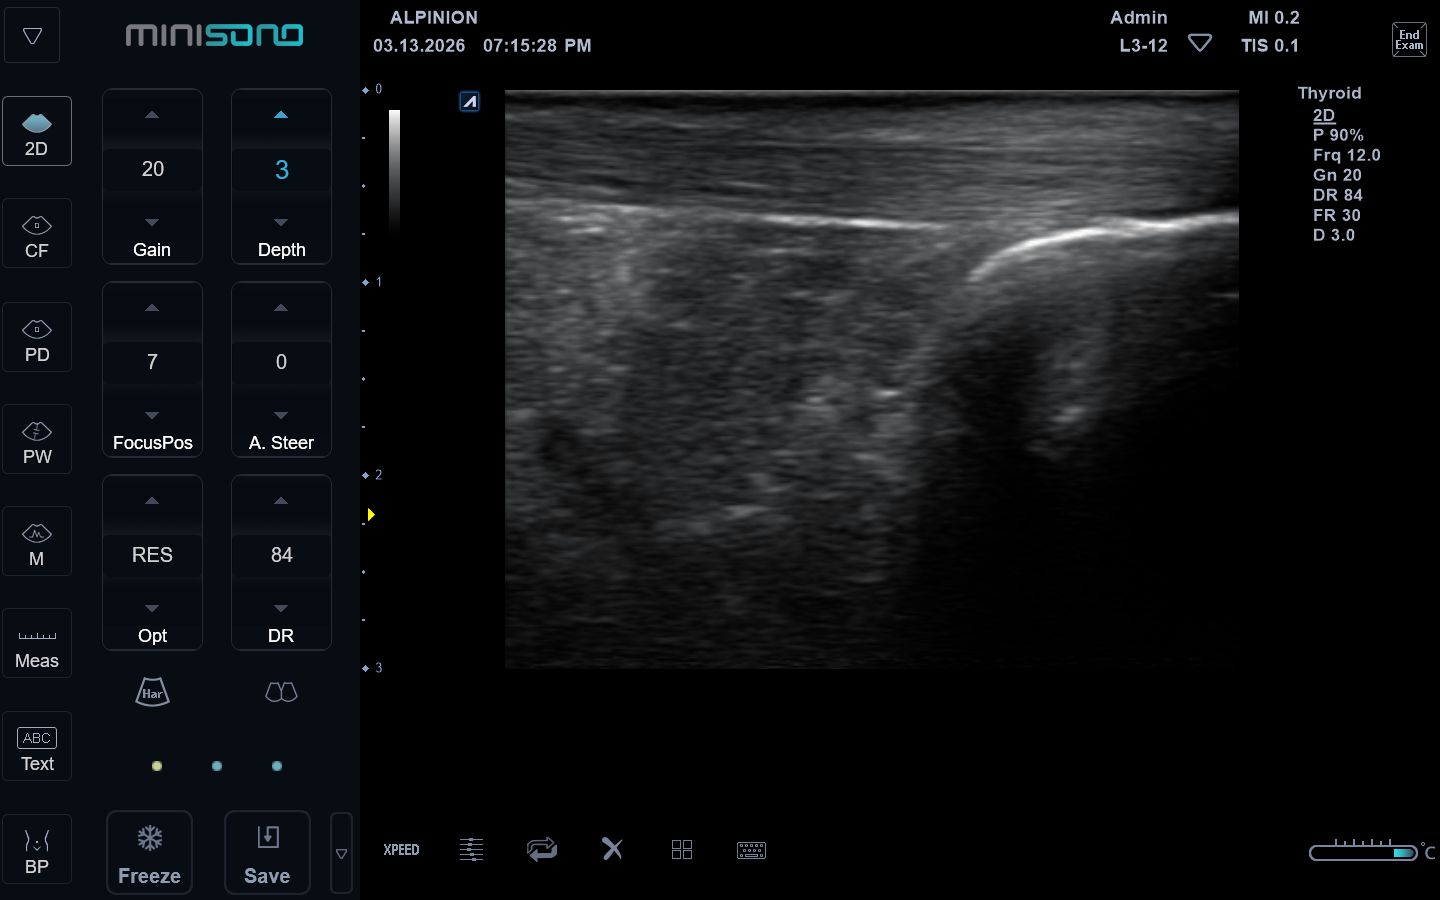This screenshot has height=900, width=1440.
Task: Switch to CF color flow mode
Action: (x=37, y=234)
